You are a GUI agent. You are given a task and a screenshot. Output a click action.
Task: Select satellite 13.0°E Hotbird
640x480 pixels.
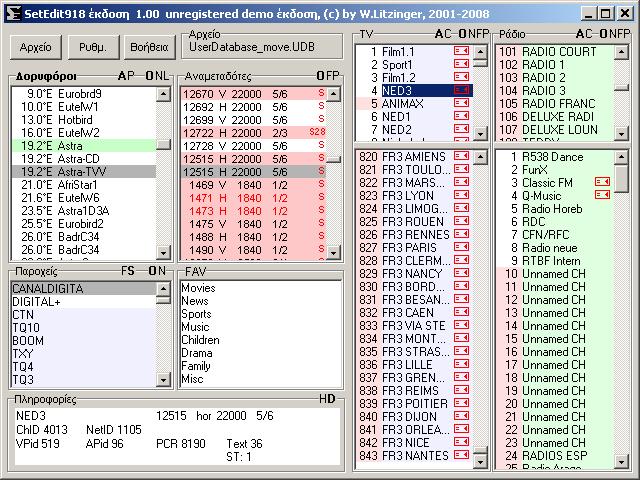point(84,120)
